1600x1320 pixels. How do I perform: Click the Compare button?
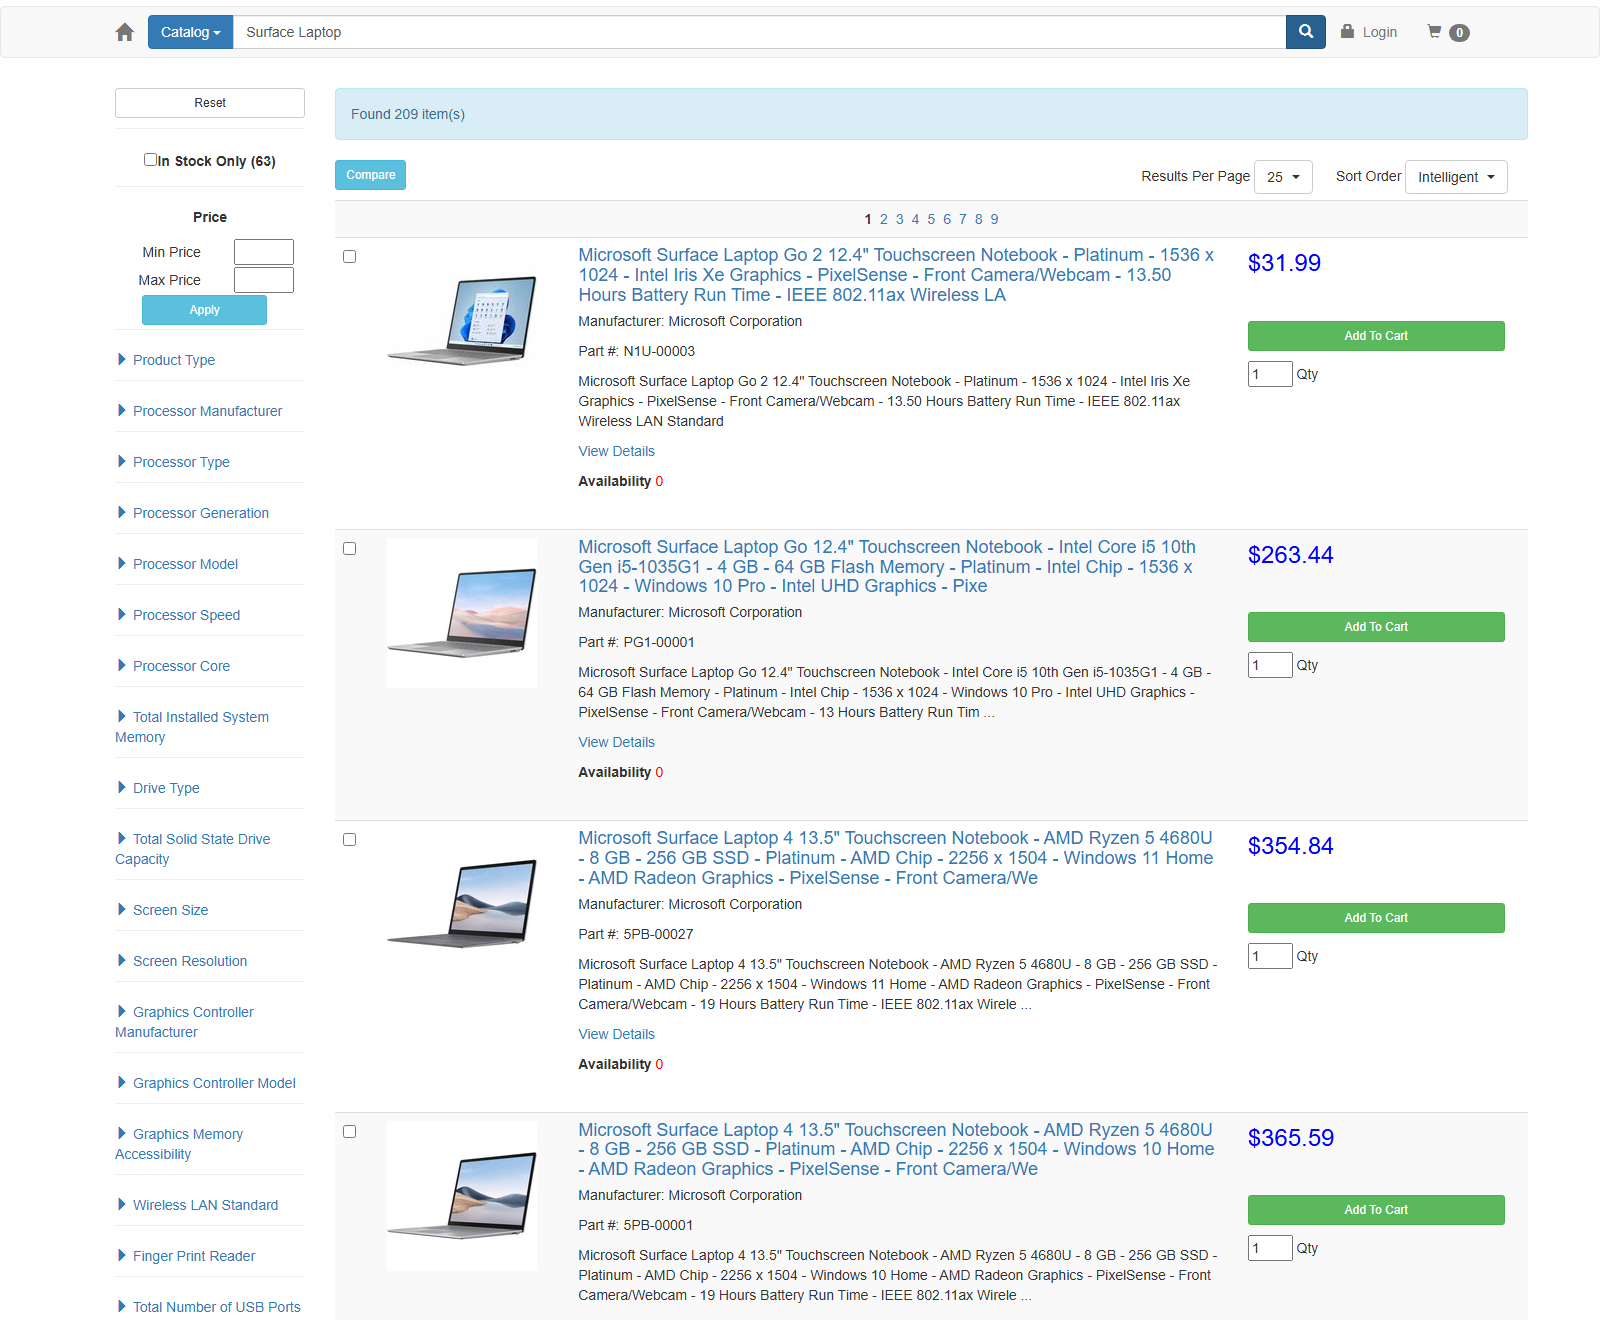[370, 175]
